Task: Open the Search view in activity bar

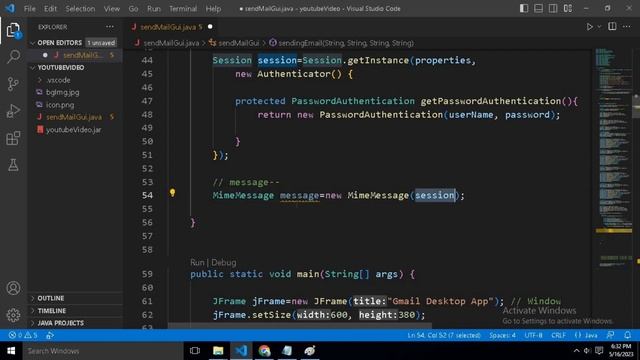Action: click(13, 56)
